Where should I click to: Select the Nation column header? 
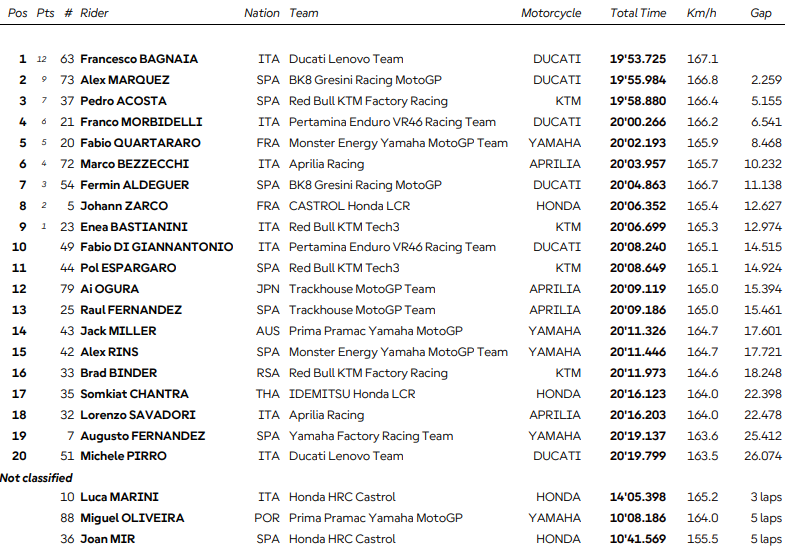click(x=262, y=13)
